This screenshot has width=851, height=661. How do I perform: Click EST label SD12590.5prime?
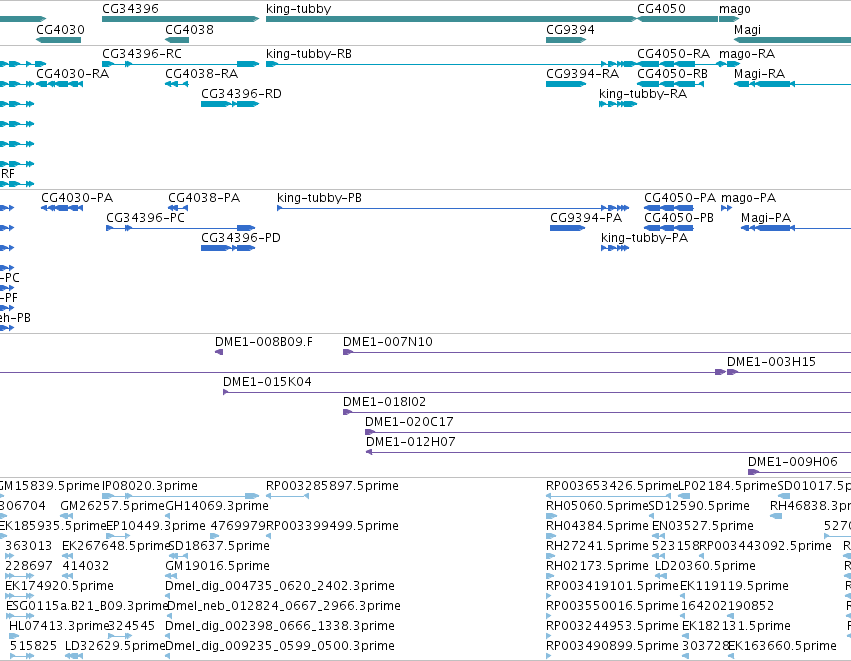[x=699, y=506]
